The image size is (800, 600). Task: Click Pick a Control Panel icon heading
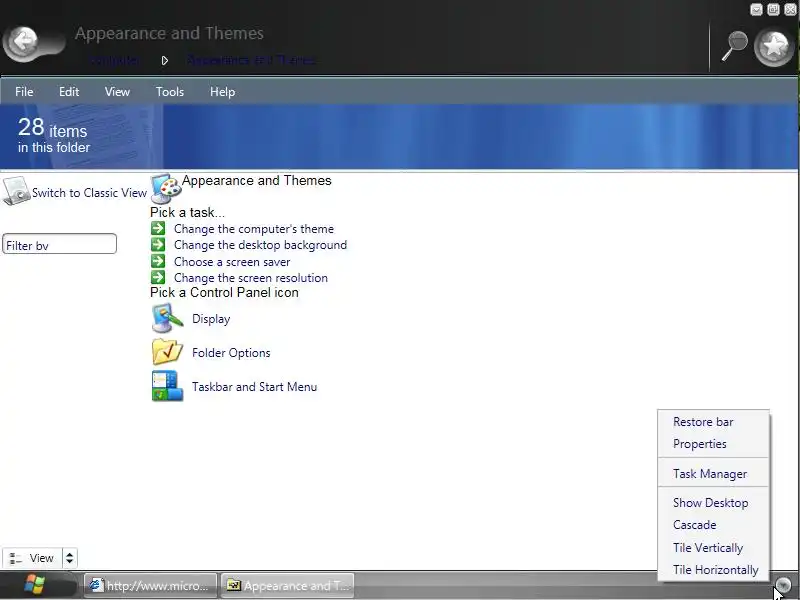[224, 292]
